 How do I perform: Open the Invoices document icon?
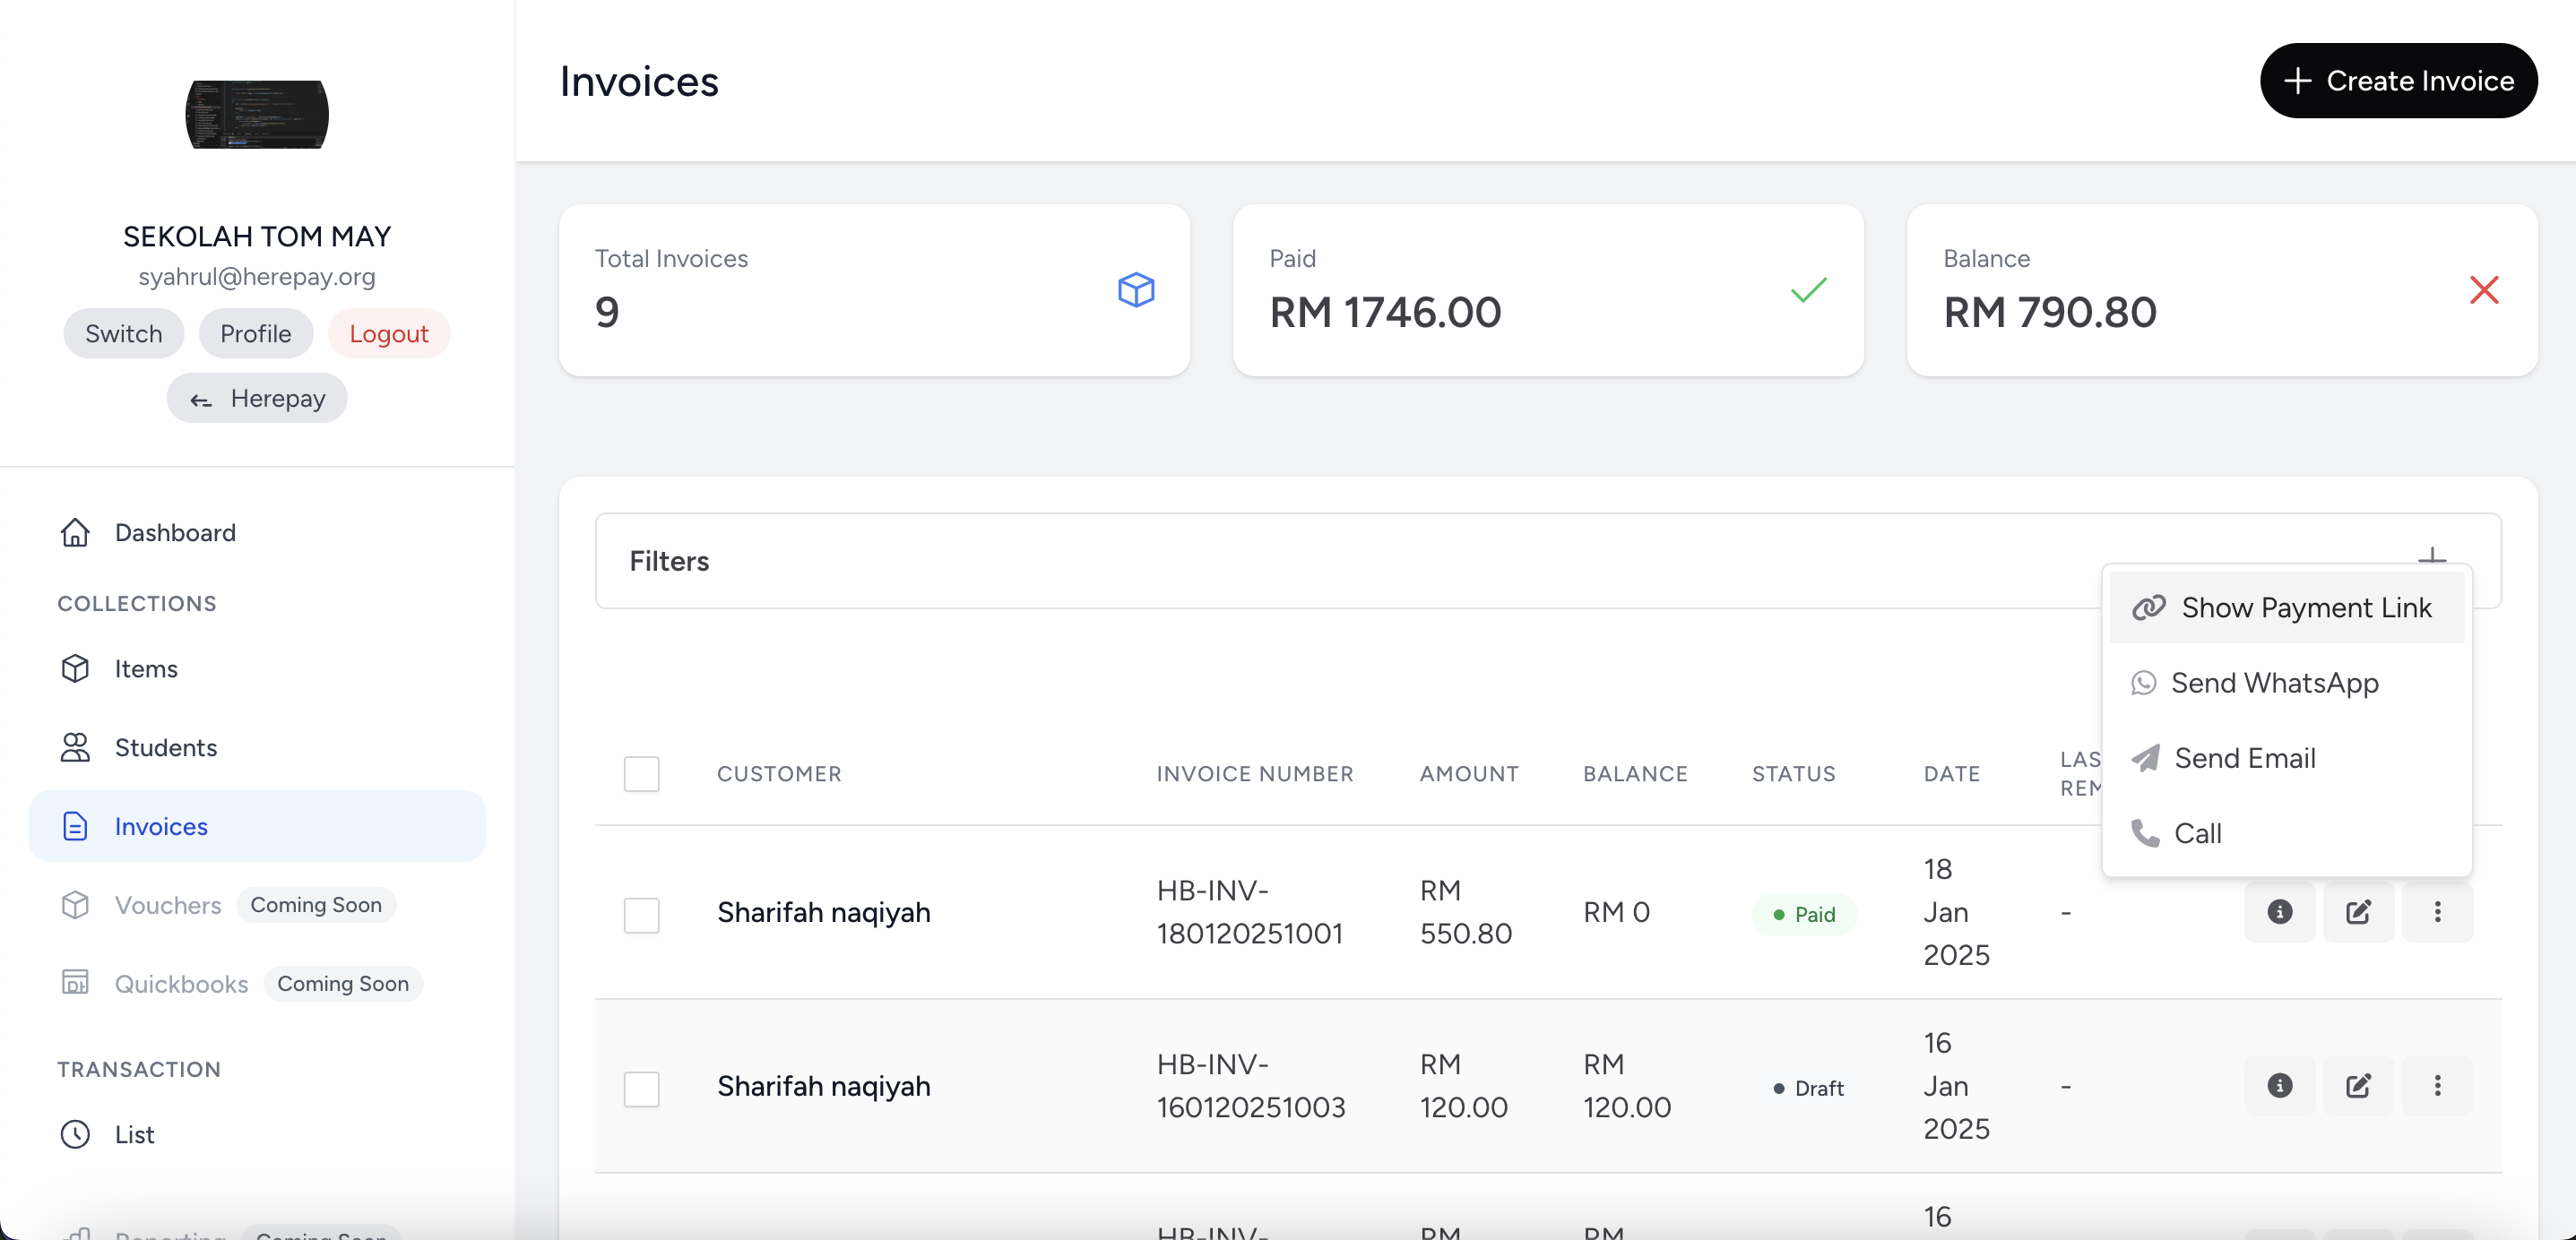point(75,826)
